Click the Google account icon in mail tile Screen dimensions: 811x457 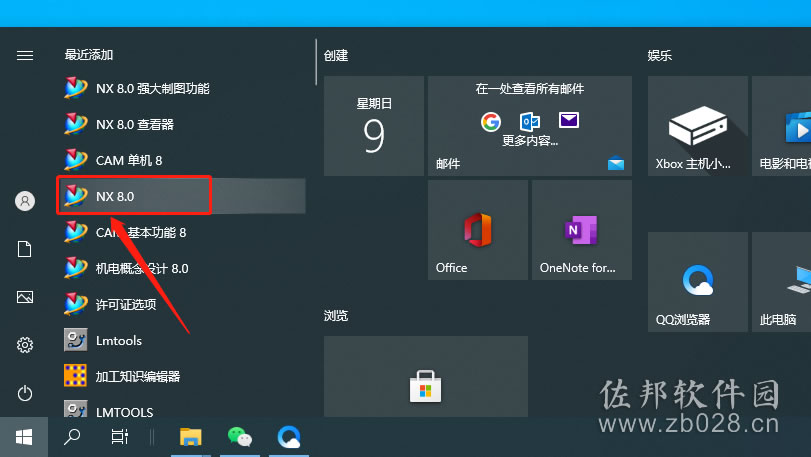491,122
